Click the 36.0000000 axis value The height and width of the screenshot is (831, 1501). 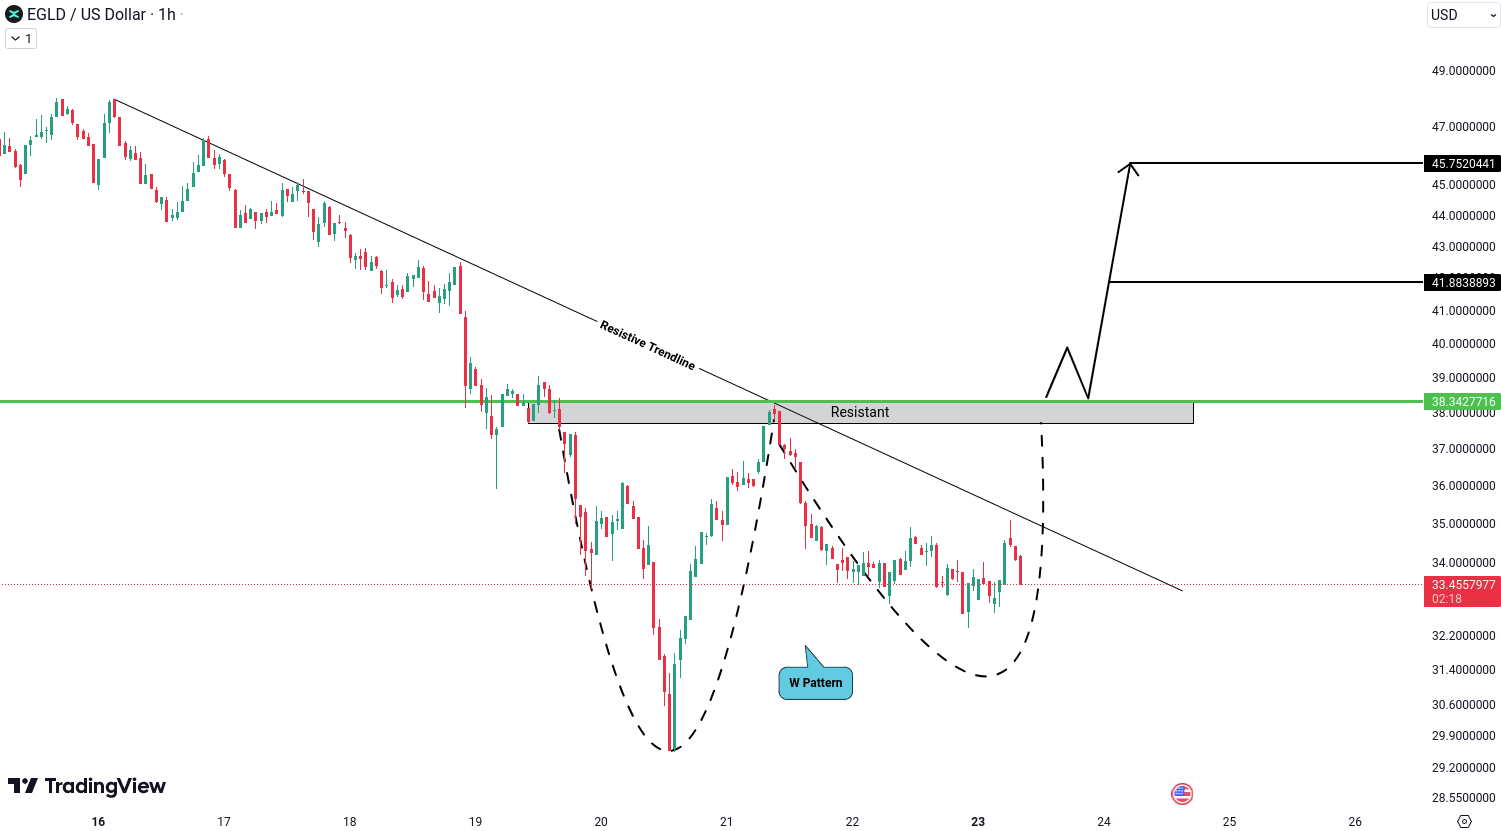(1464, 486)
